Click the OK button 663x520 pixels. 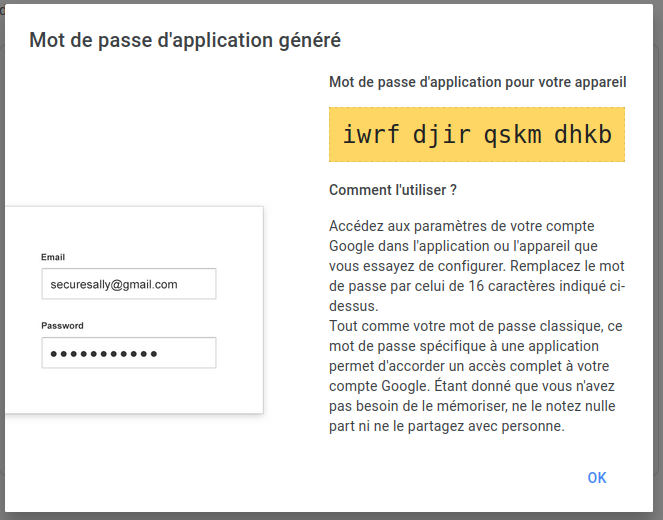pos(597,478)
